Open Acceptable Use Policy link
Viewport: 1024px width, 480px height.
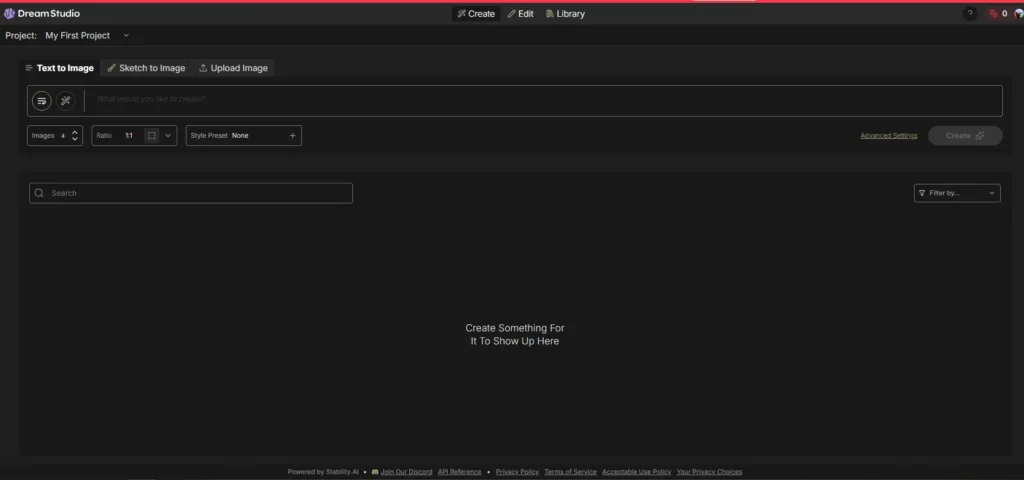coord(636,472)
